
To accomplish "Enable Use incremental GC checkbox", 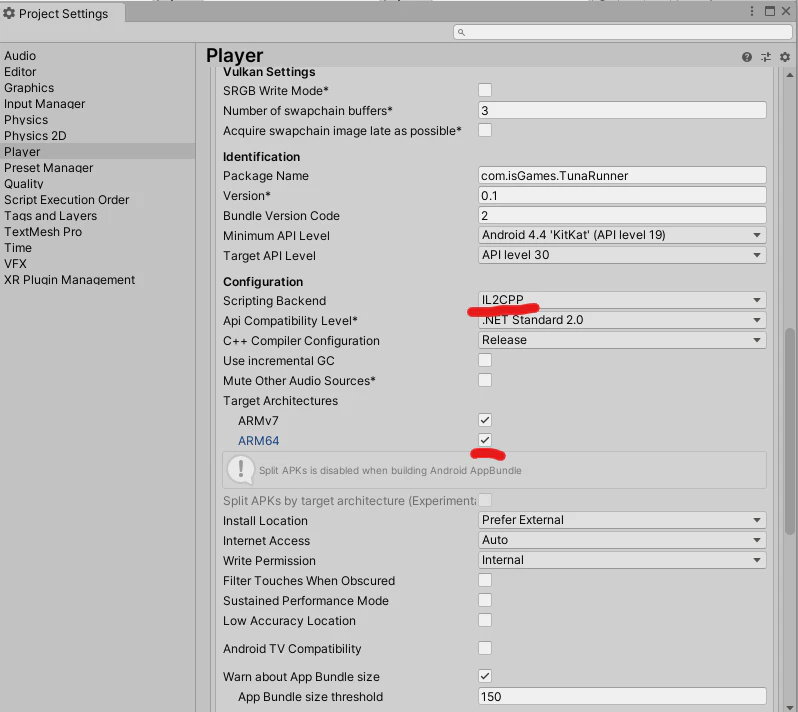I will (485, 360).
